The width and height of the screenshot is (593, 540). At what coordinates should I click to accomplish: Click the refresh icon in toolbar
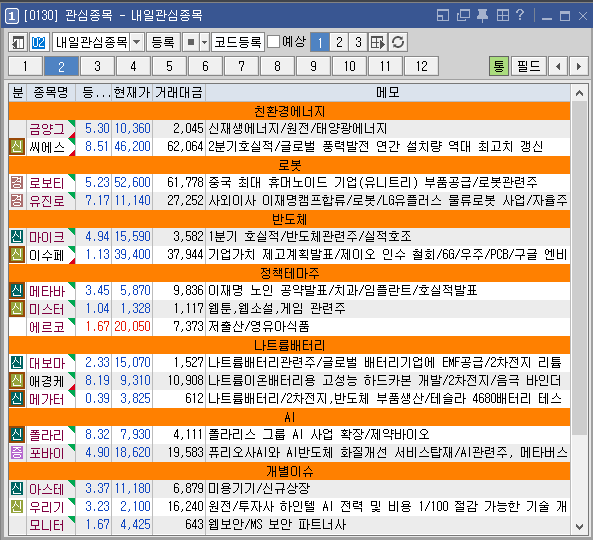pos(398,42)
